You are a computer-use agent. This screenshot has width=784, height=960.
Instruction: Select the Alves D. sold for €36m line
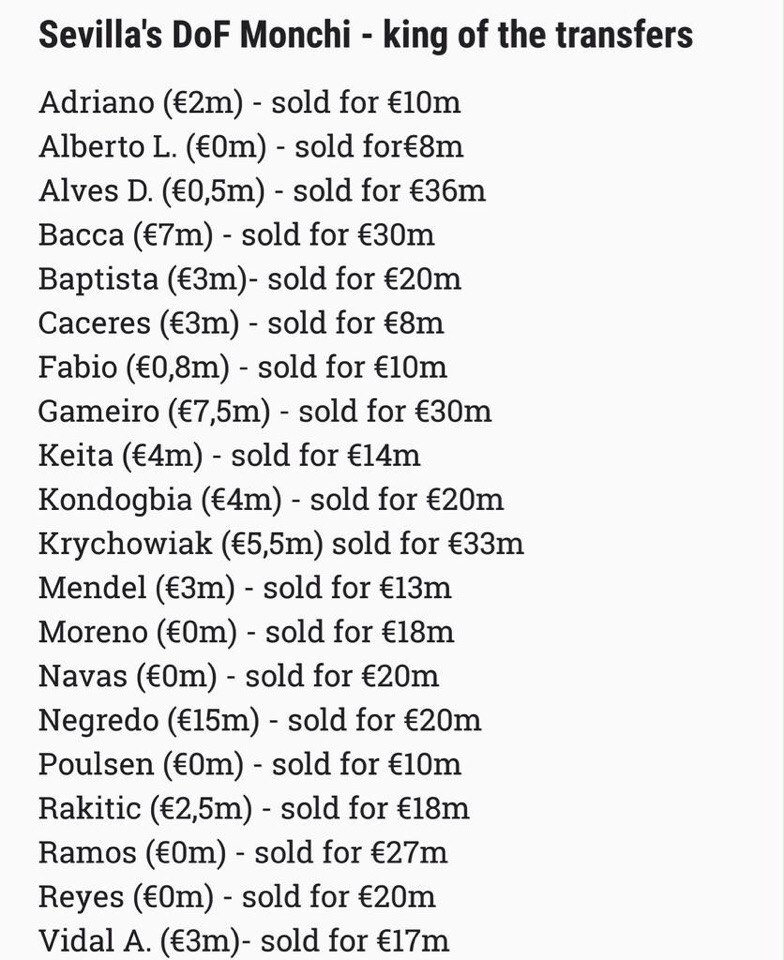tap(262, 190)
